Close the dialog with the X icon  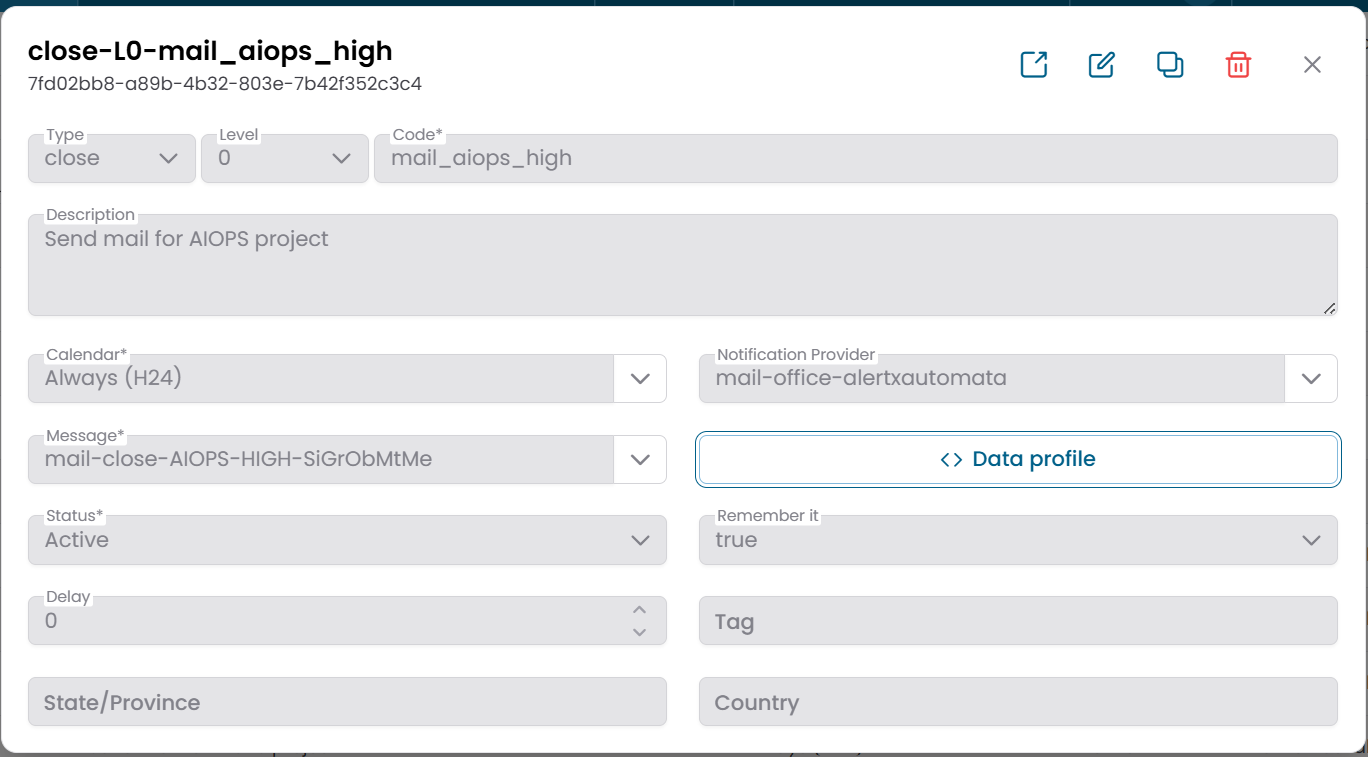(1312, 65)
